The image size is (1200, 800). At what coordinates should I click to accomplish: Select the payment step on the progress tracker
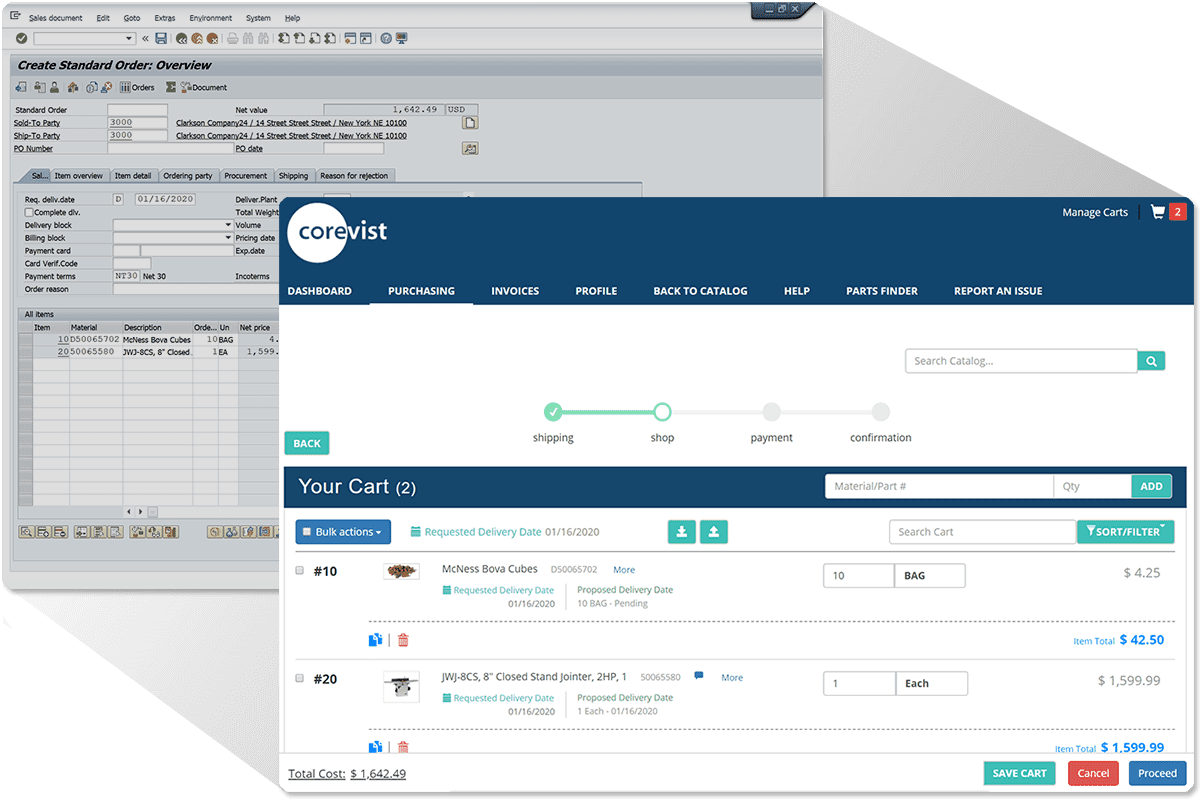(x=771, y=411)
